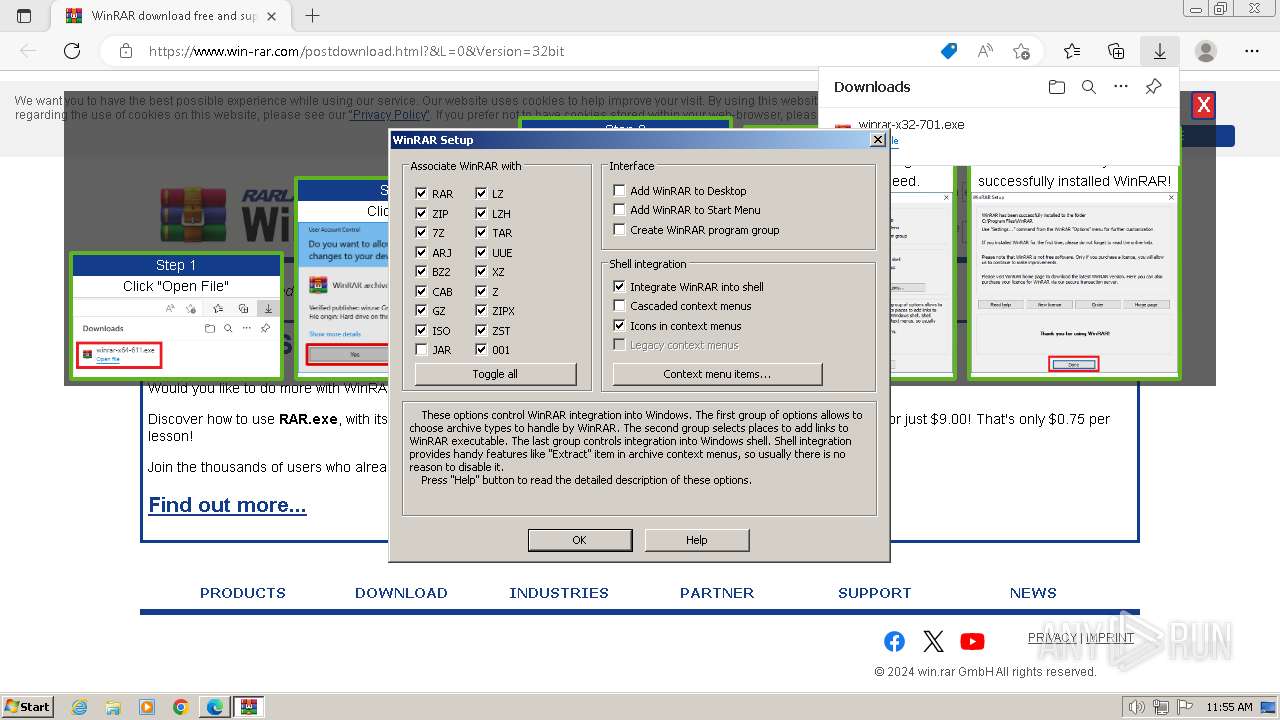
Task: Select the WinRAR download browser tab
Action: 171,16
